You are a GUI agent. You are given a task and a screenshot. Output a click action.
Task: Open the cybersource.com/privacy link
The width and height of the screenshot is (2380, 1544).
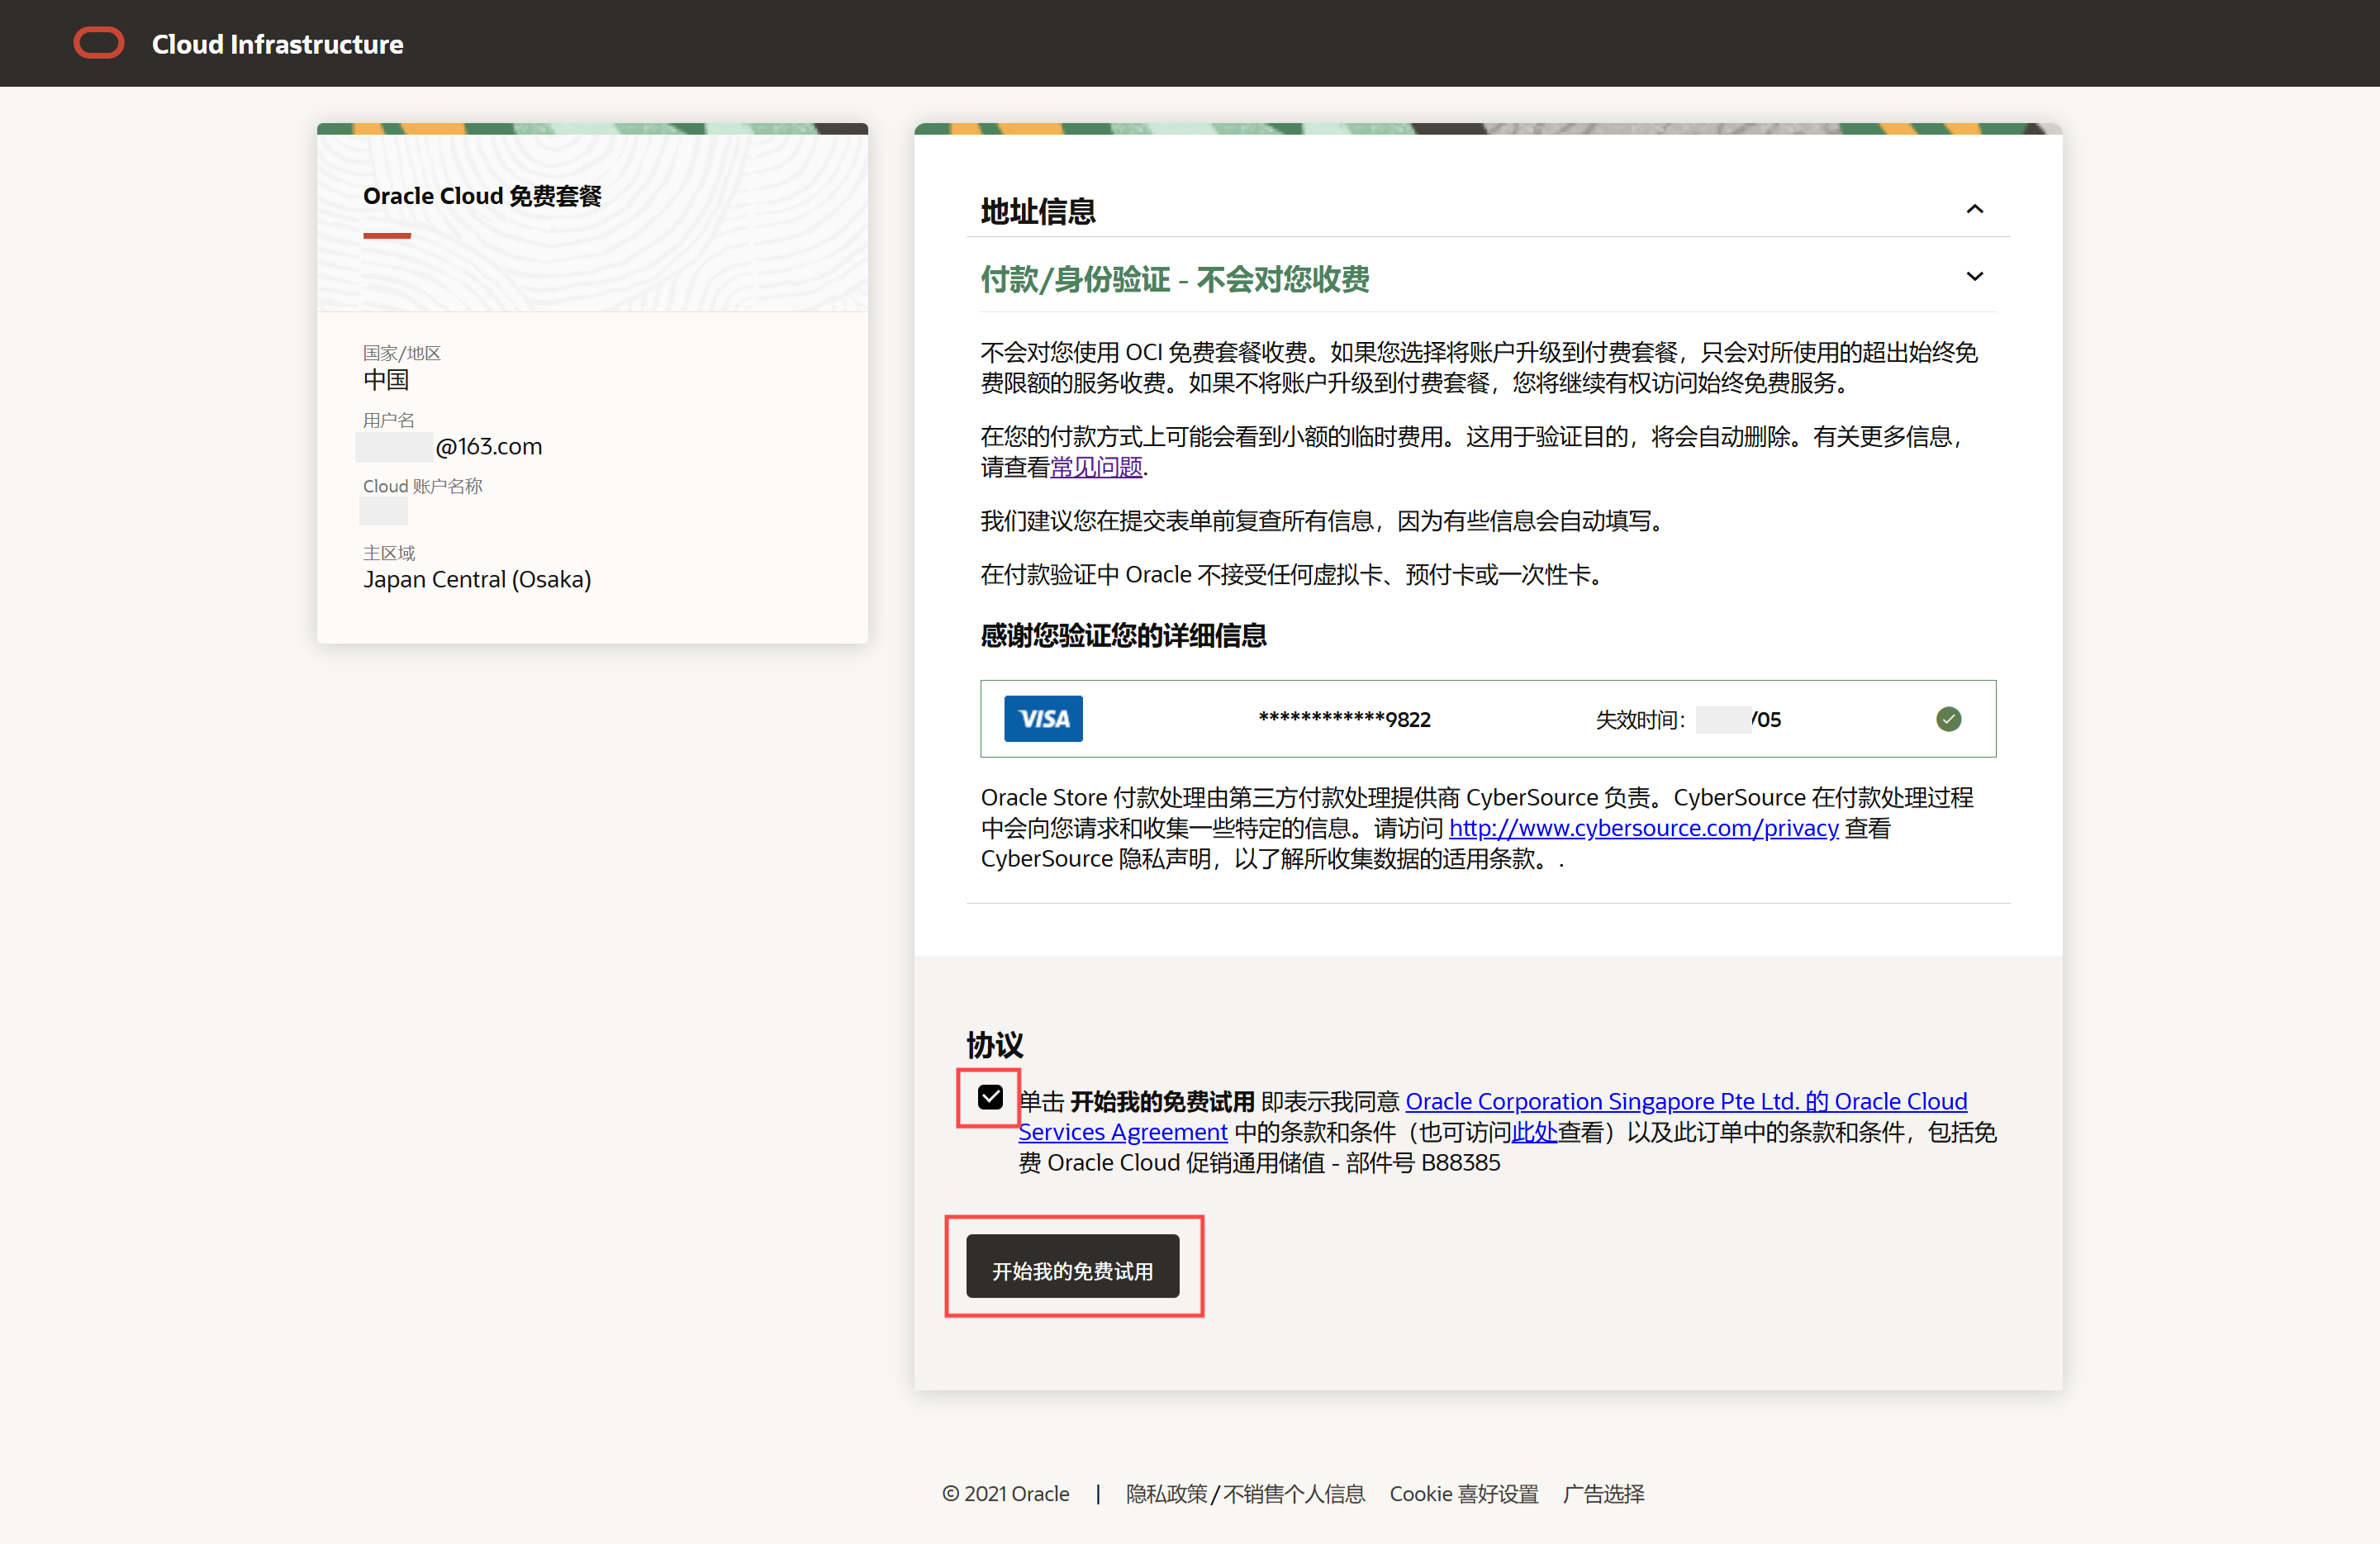click(1643, 828)
